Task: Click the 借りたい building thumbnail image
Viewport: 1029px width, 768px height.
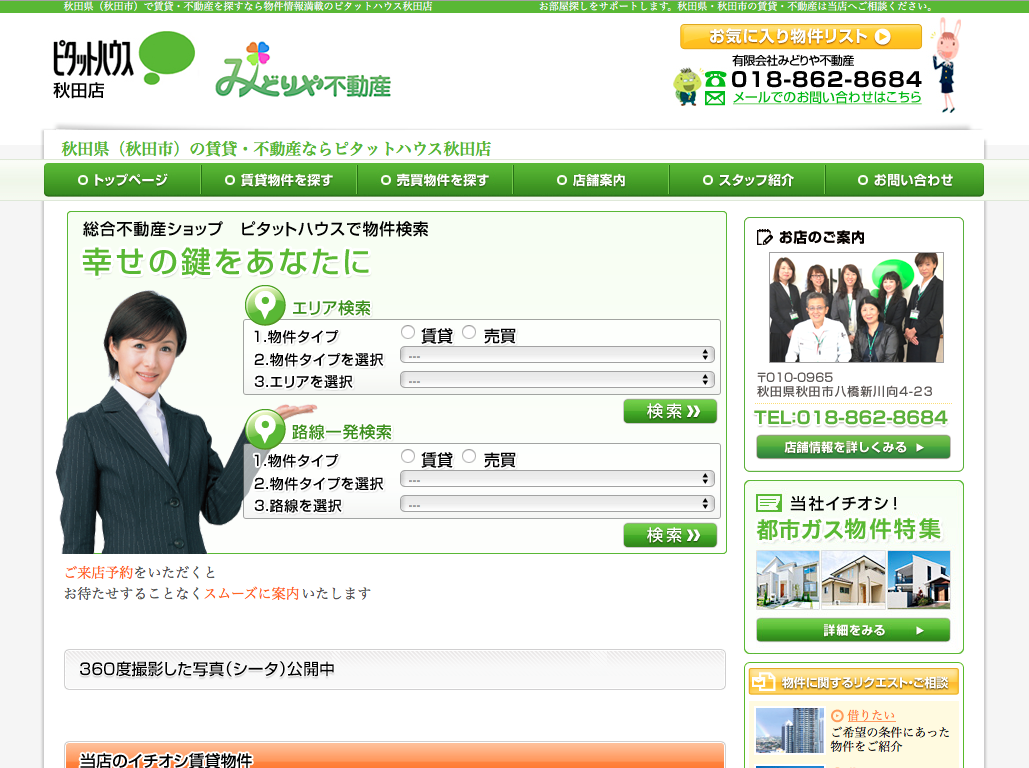Action: point(789,730)
